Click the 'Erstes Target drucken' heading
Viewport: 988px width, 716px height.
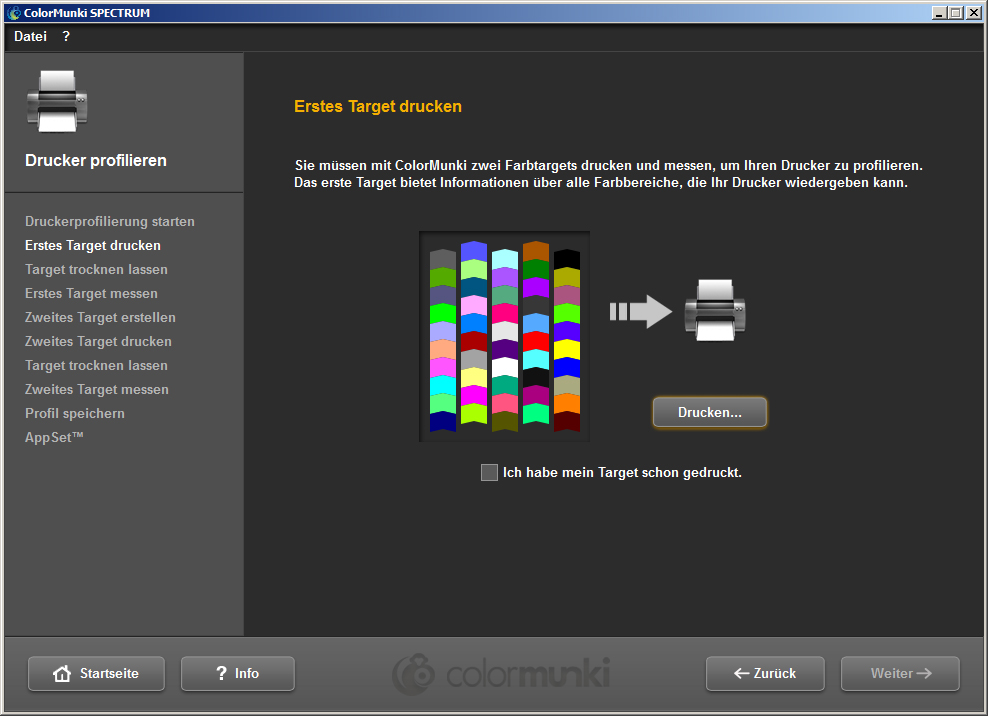click(x=378, y=106)
